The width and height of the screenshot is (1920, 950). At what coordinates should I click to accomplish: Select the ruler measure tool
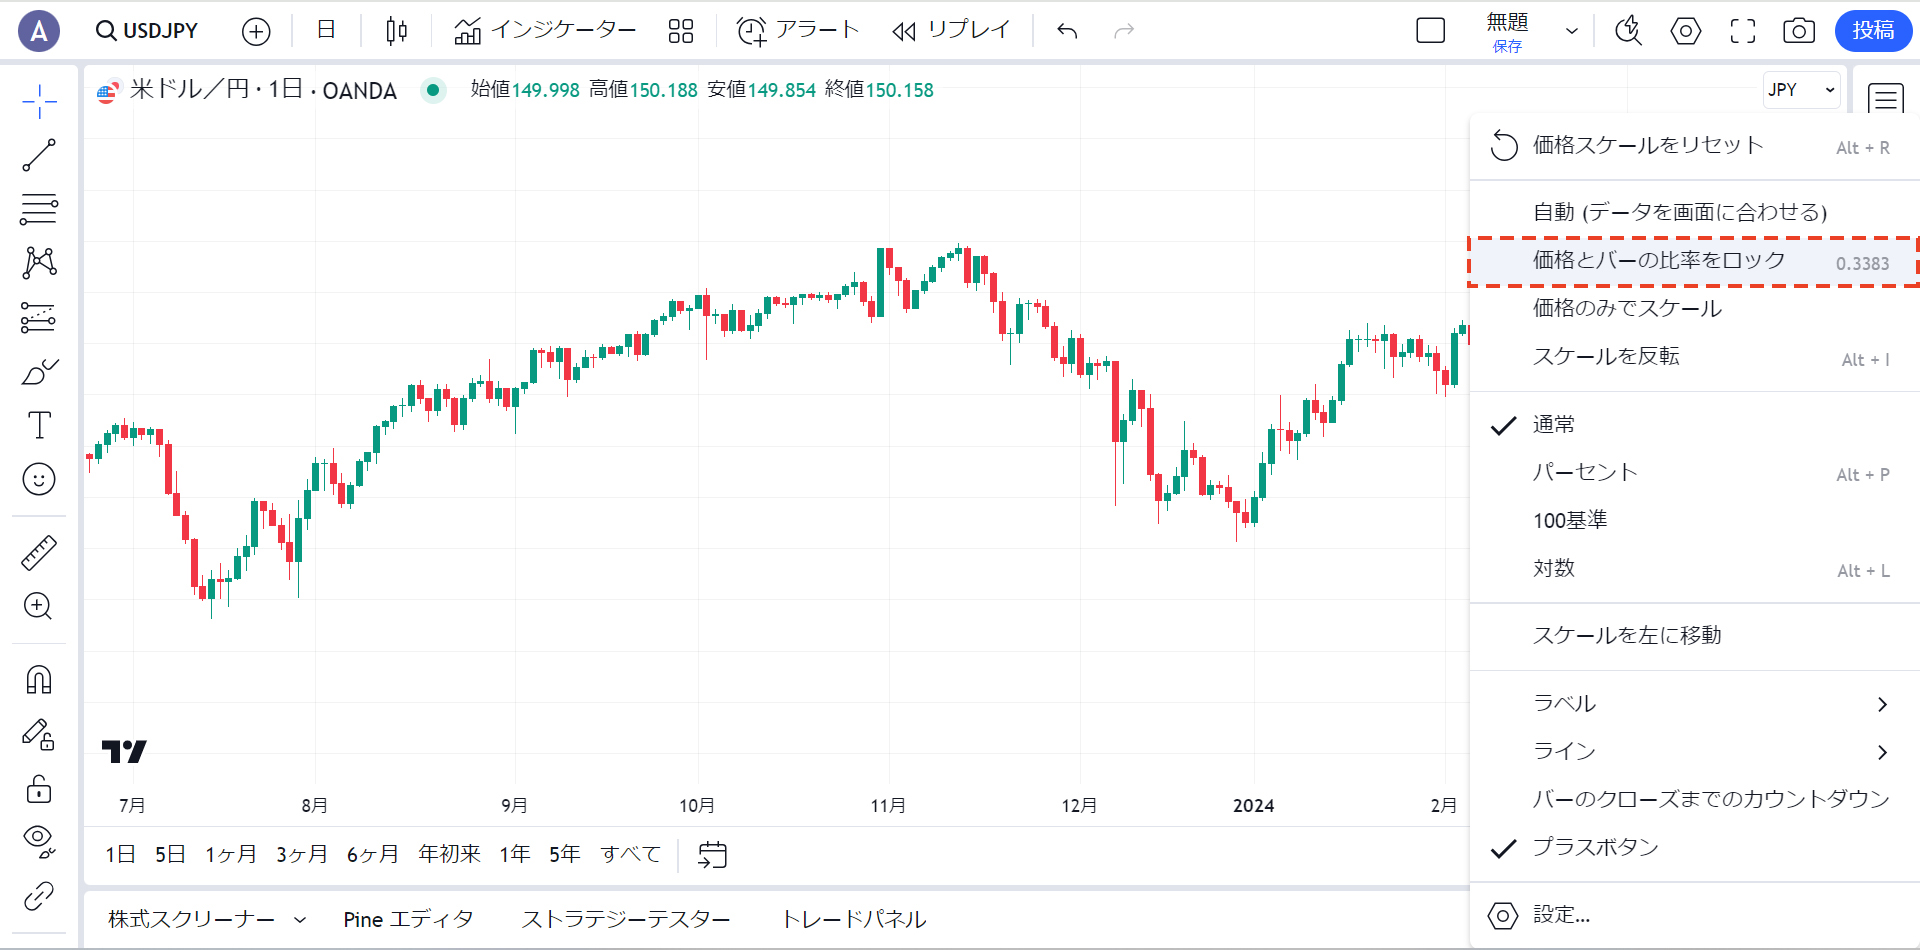click(x=39, y=553)
